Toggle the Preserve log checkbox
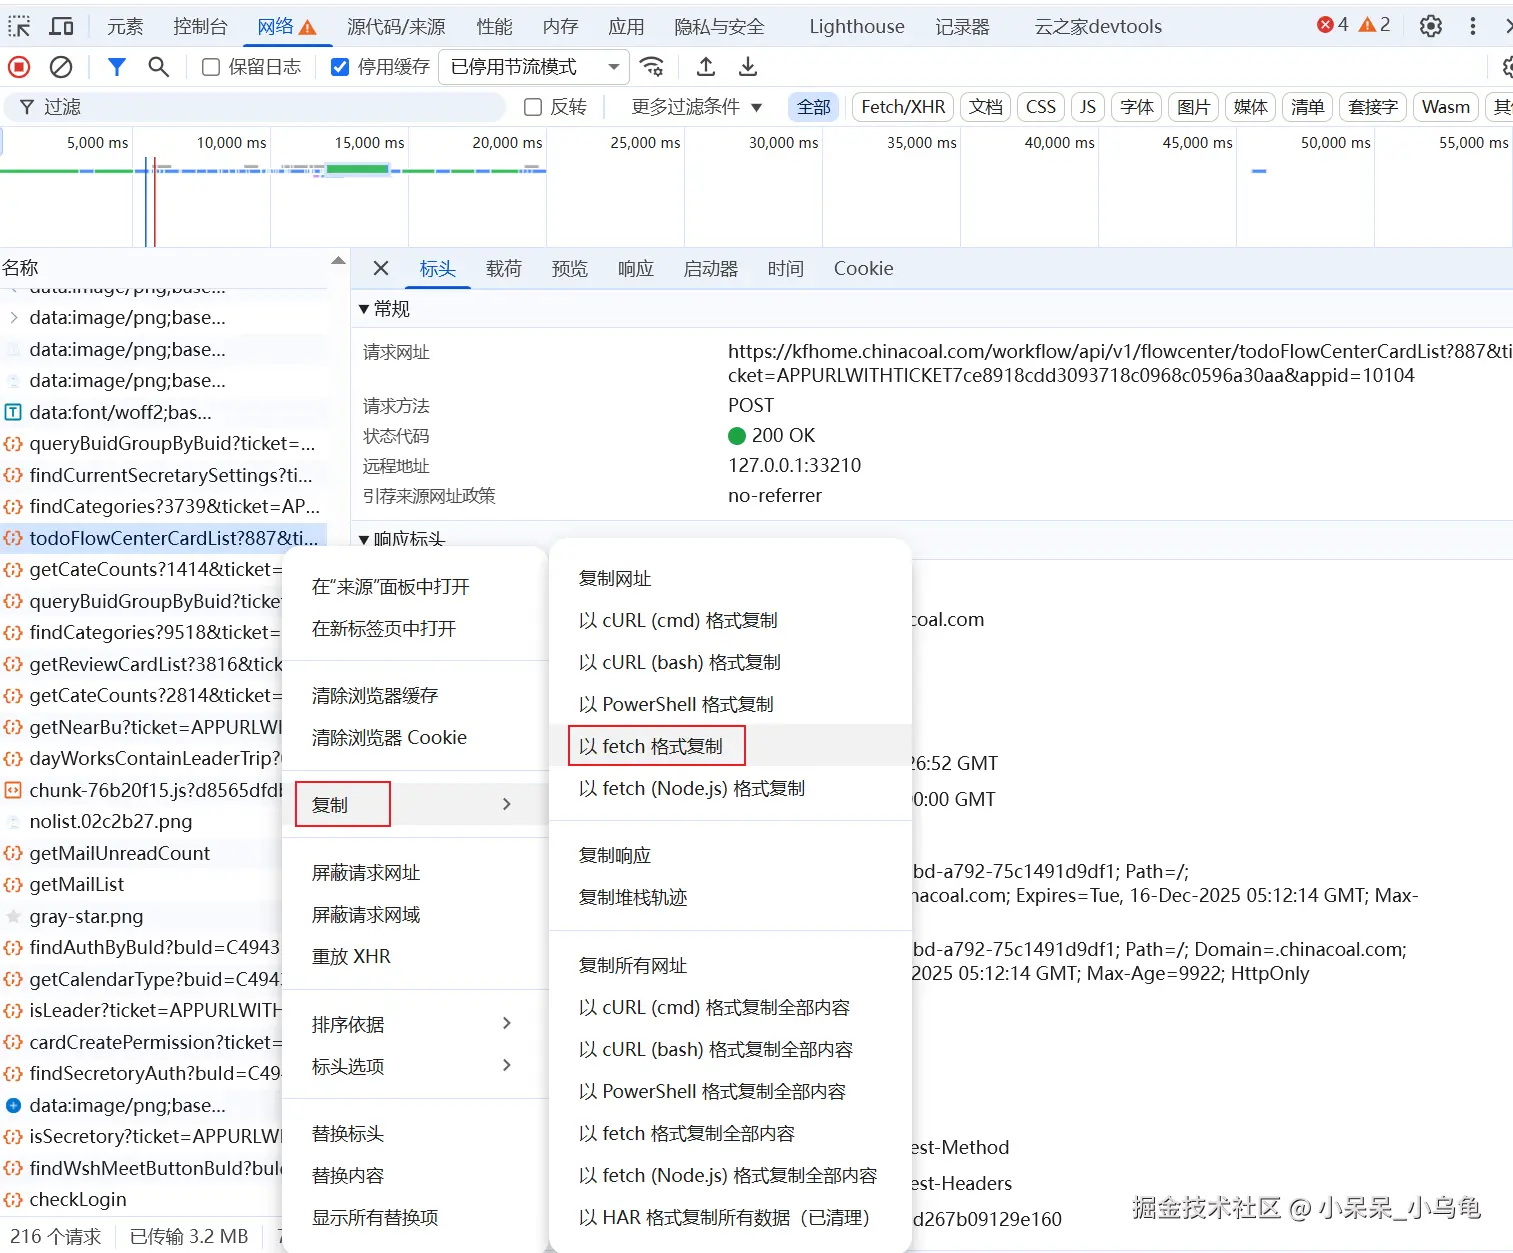This screenshot has height=1253, width=1513. (x=211, y=67)
